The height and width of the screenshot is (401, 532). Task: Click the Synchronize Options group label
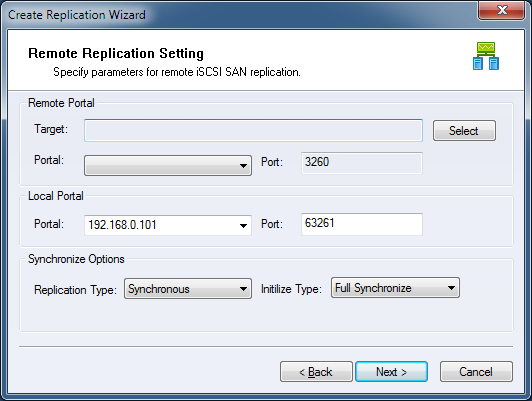(76, 259)
